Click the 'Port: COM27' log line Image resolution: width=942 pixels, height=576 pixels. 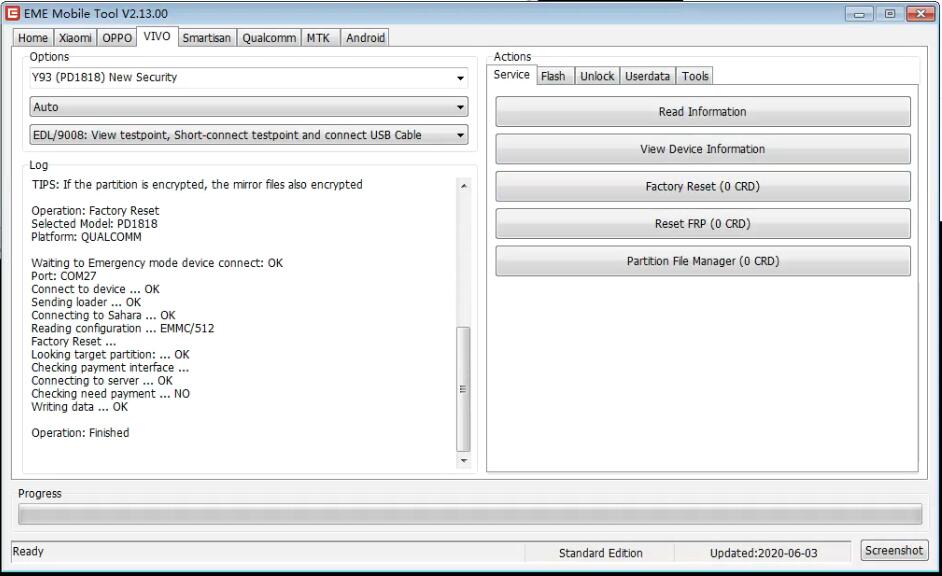pos(64,276)
